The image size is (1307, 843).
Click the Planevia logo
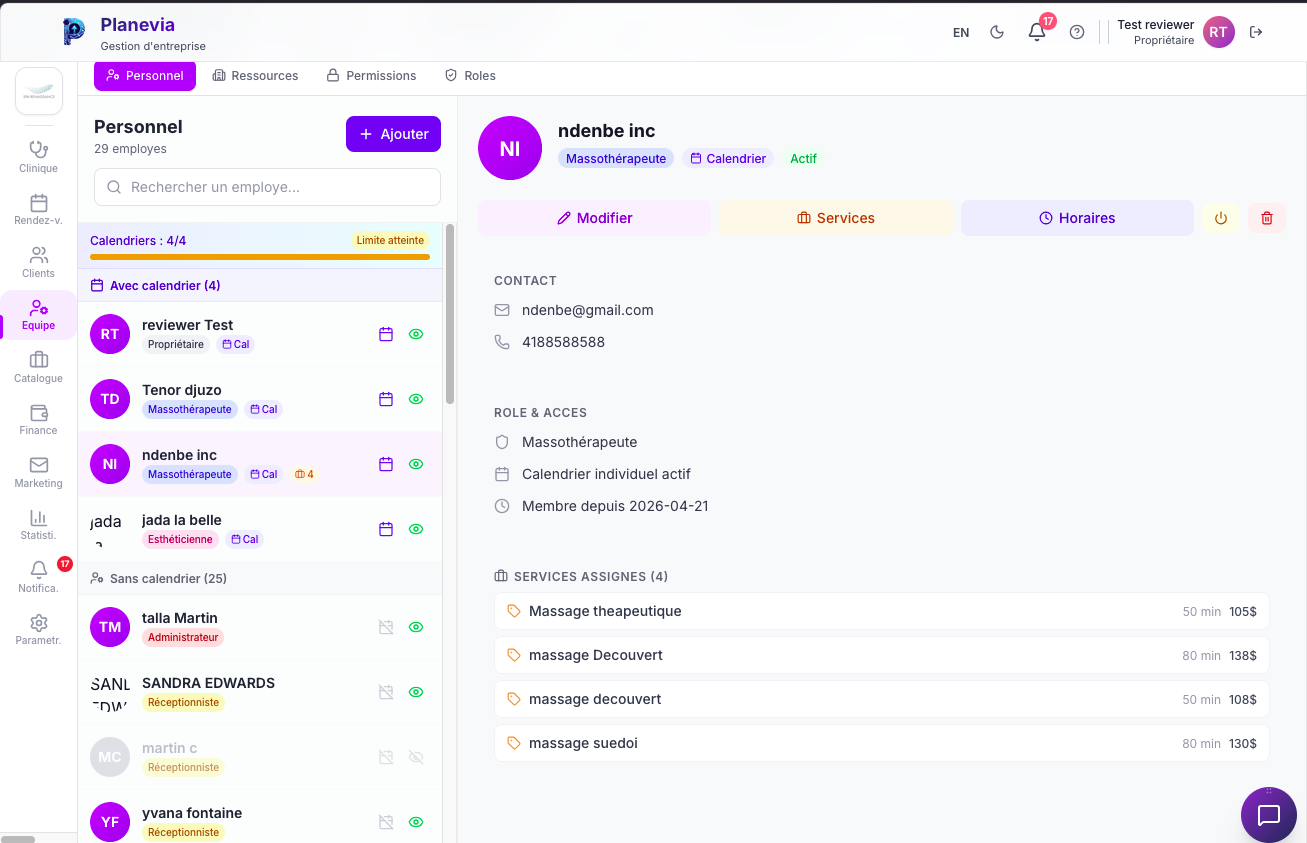[74, 32]
